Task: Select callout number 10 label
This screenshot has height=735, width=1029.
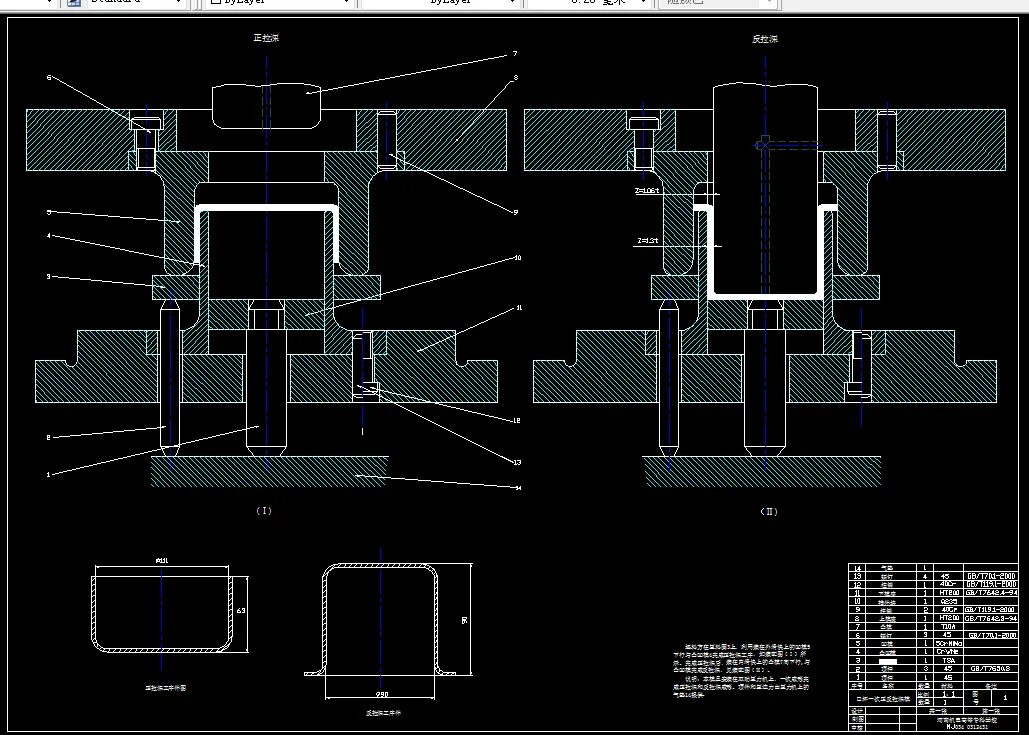Action: point(518,258)
